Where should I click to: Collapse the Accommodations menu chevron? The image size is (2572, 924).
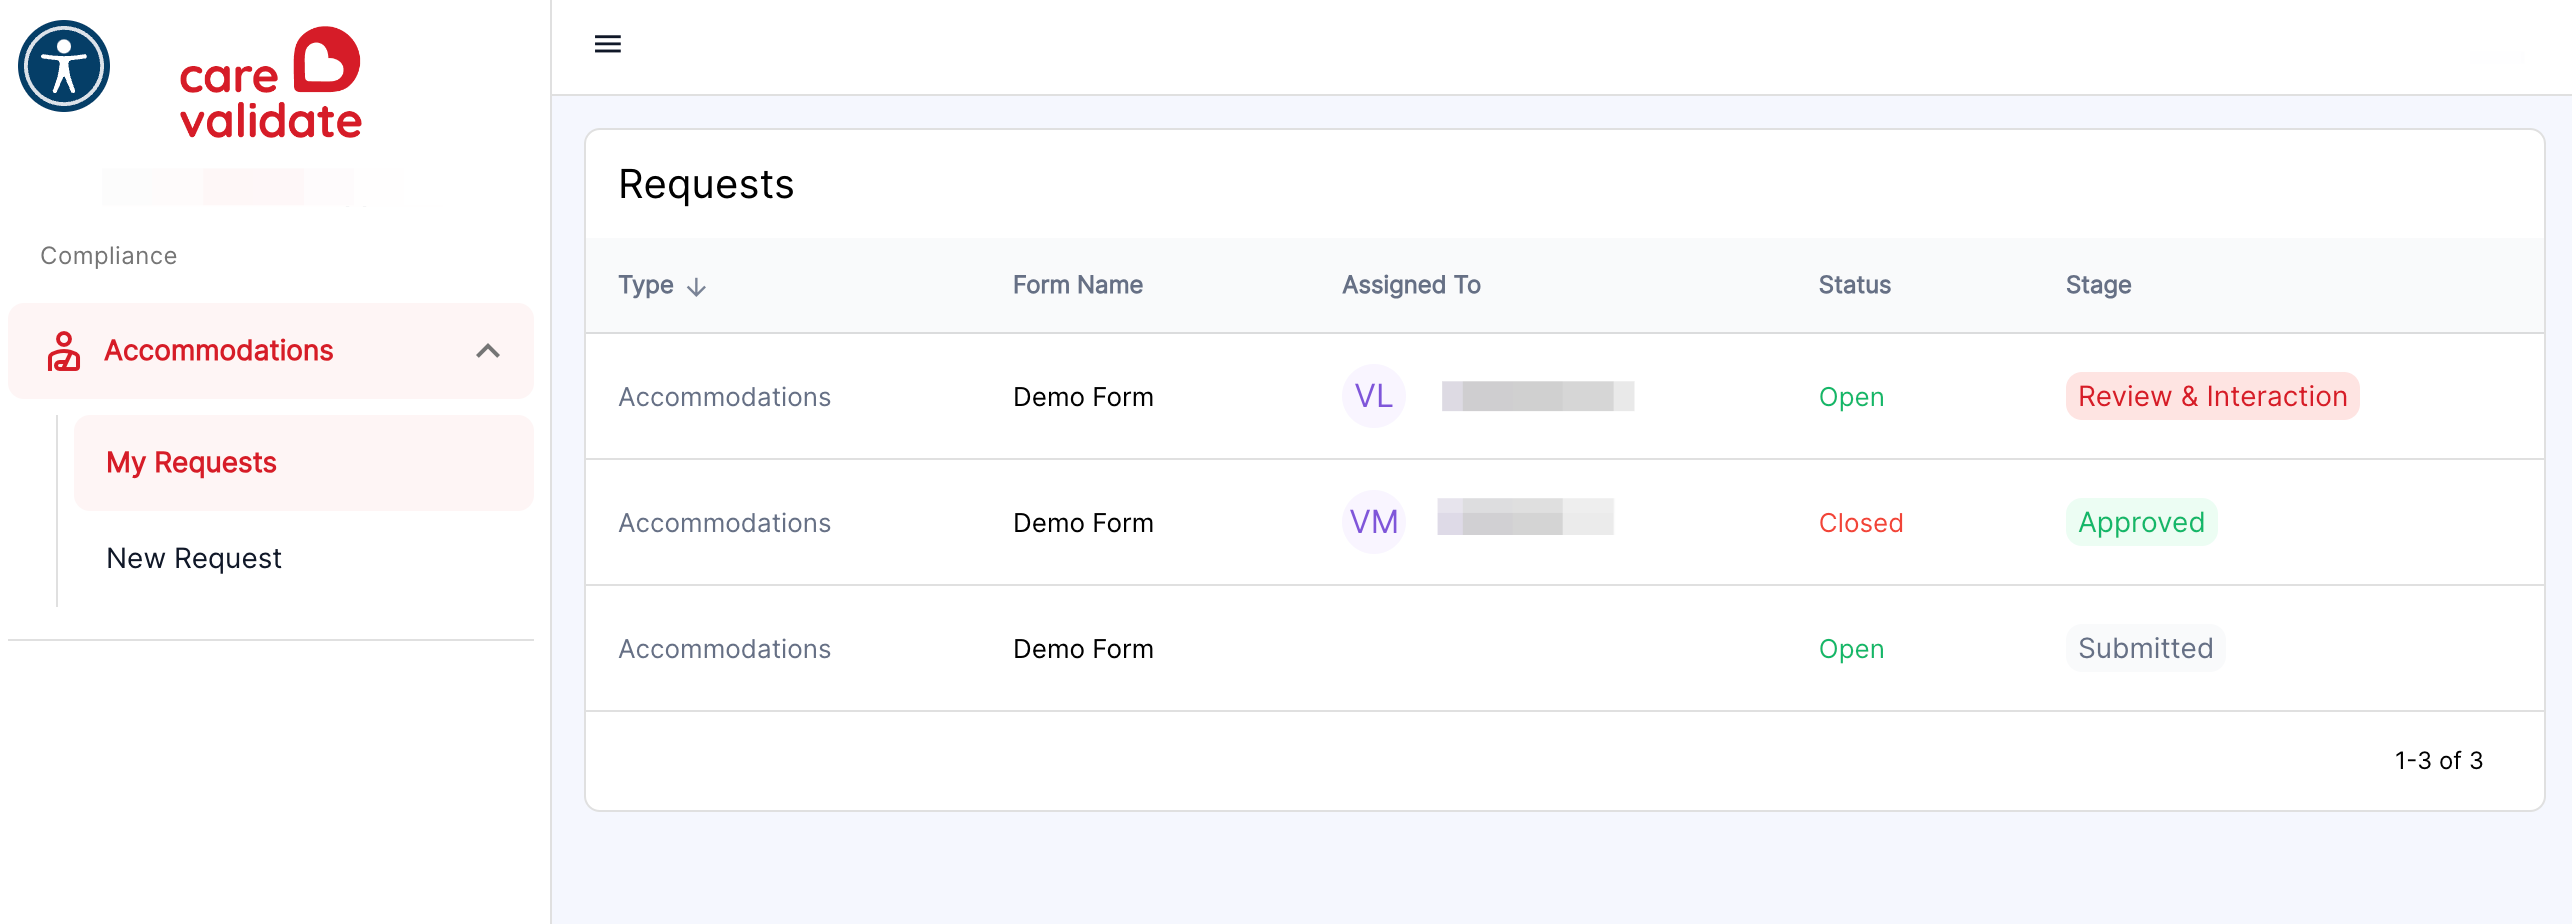[488, 351]
